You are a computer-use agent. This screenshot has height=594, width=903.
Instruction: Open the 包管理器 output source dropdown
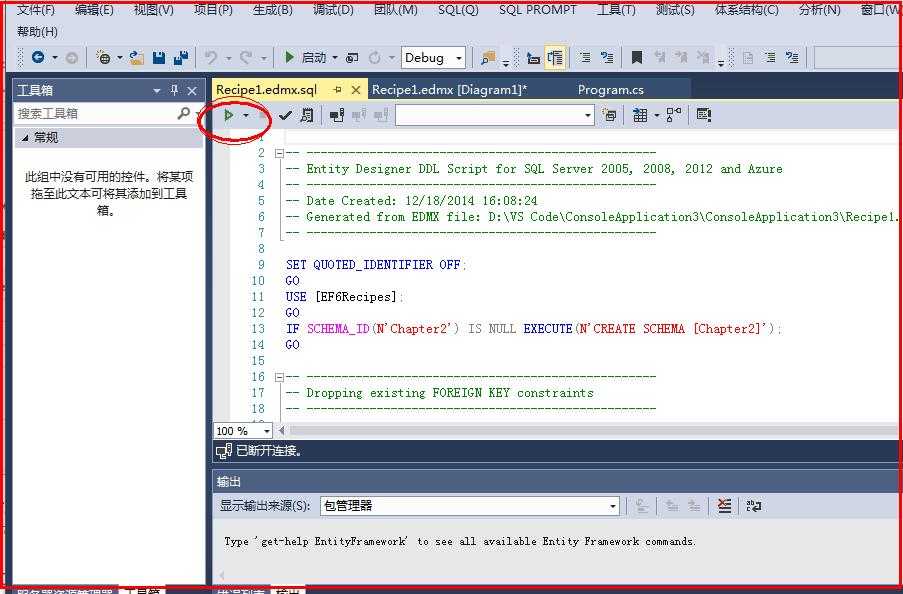[x=470, y=506]
